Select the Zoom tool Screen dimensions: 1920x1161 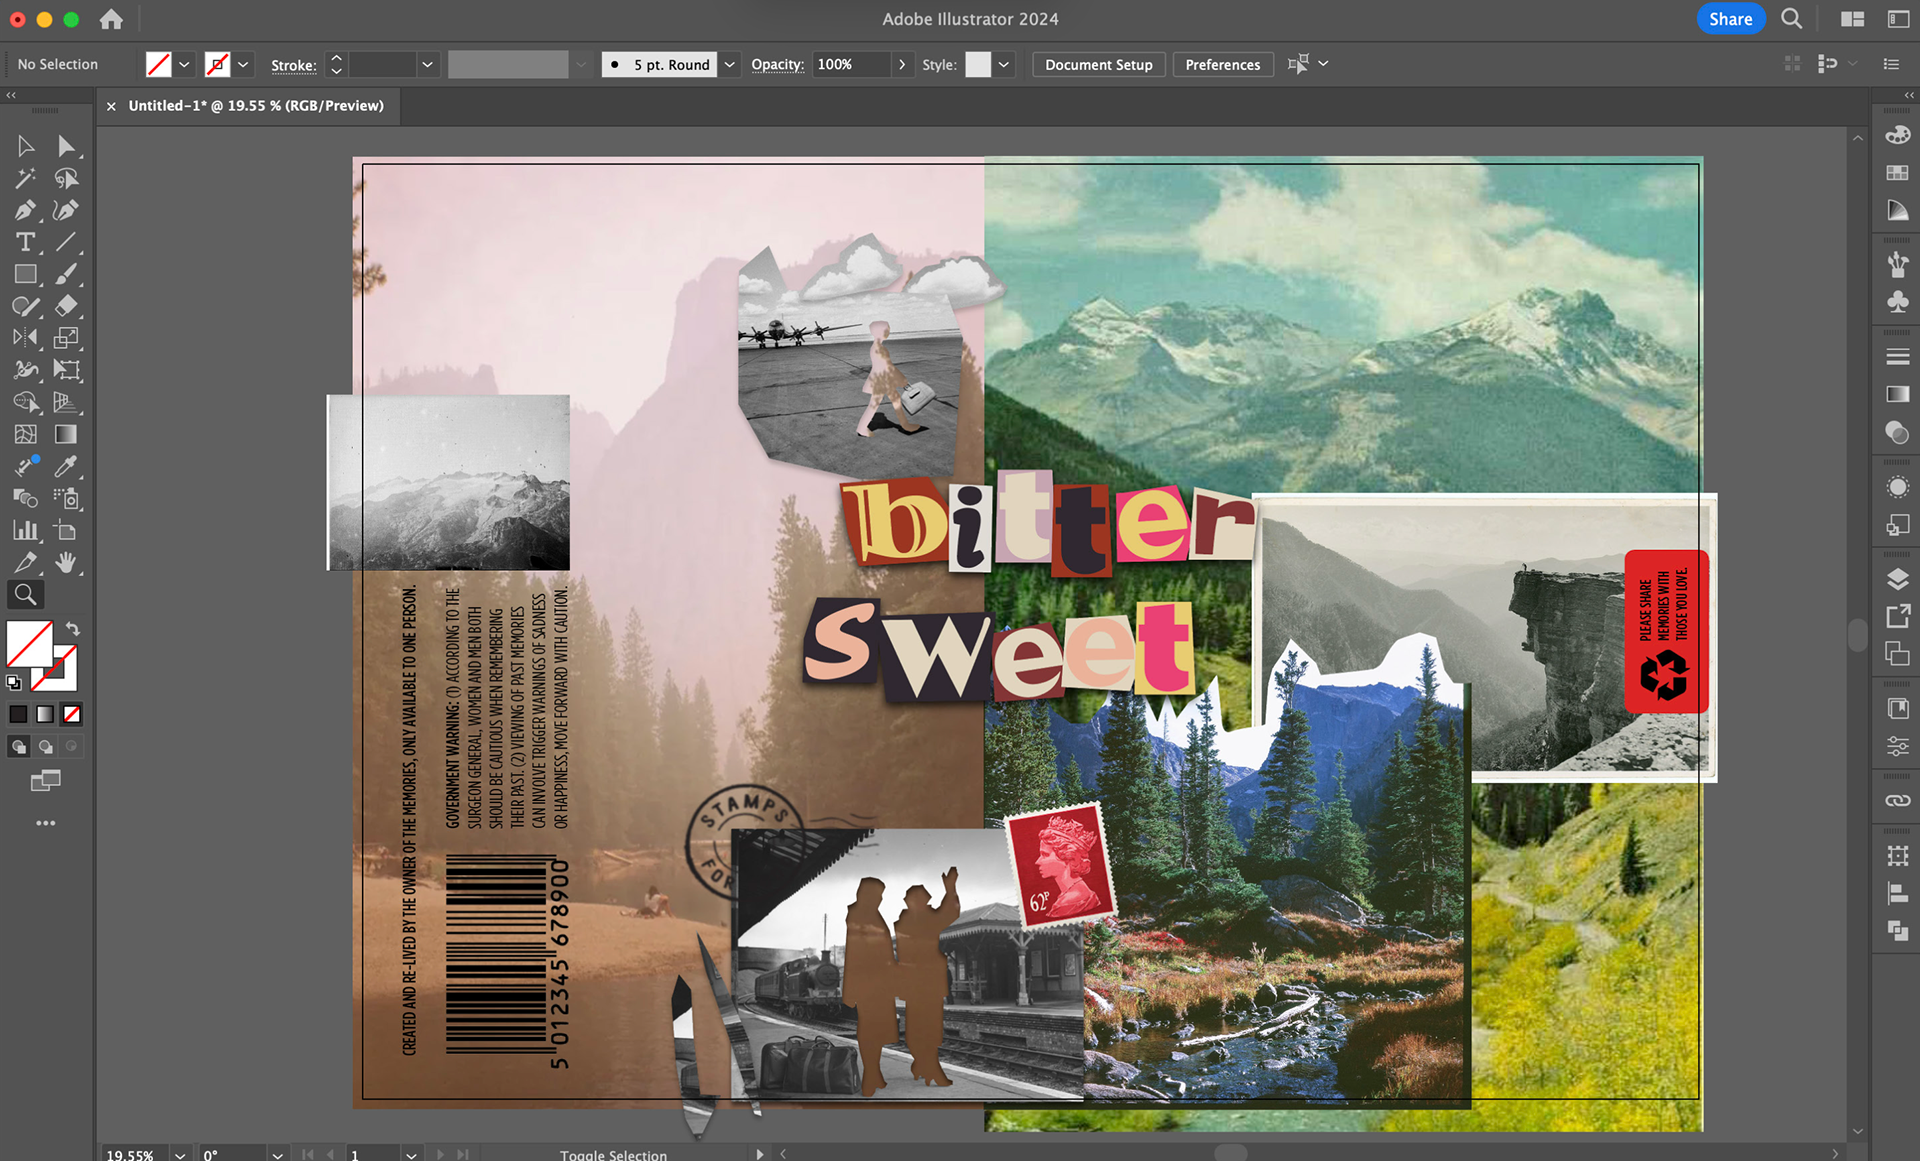coord(25,595)
